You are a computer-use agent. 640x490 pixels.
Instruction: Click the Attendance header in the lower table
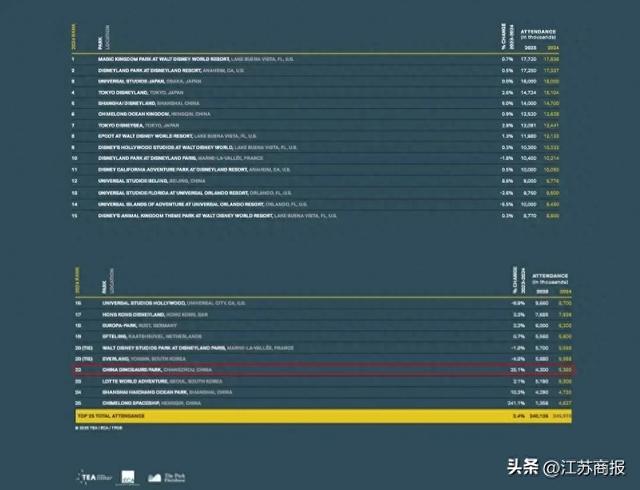point(550,278)
